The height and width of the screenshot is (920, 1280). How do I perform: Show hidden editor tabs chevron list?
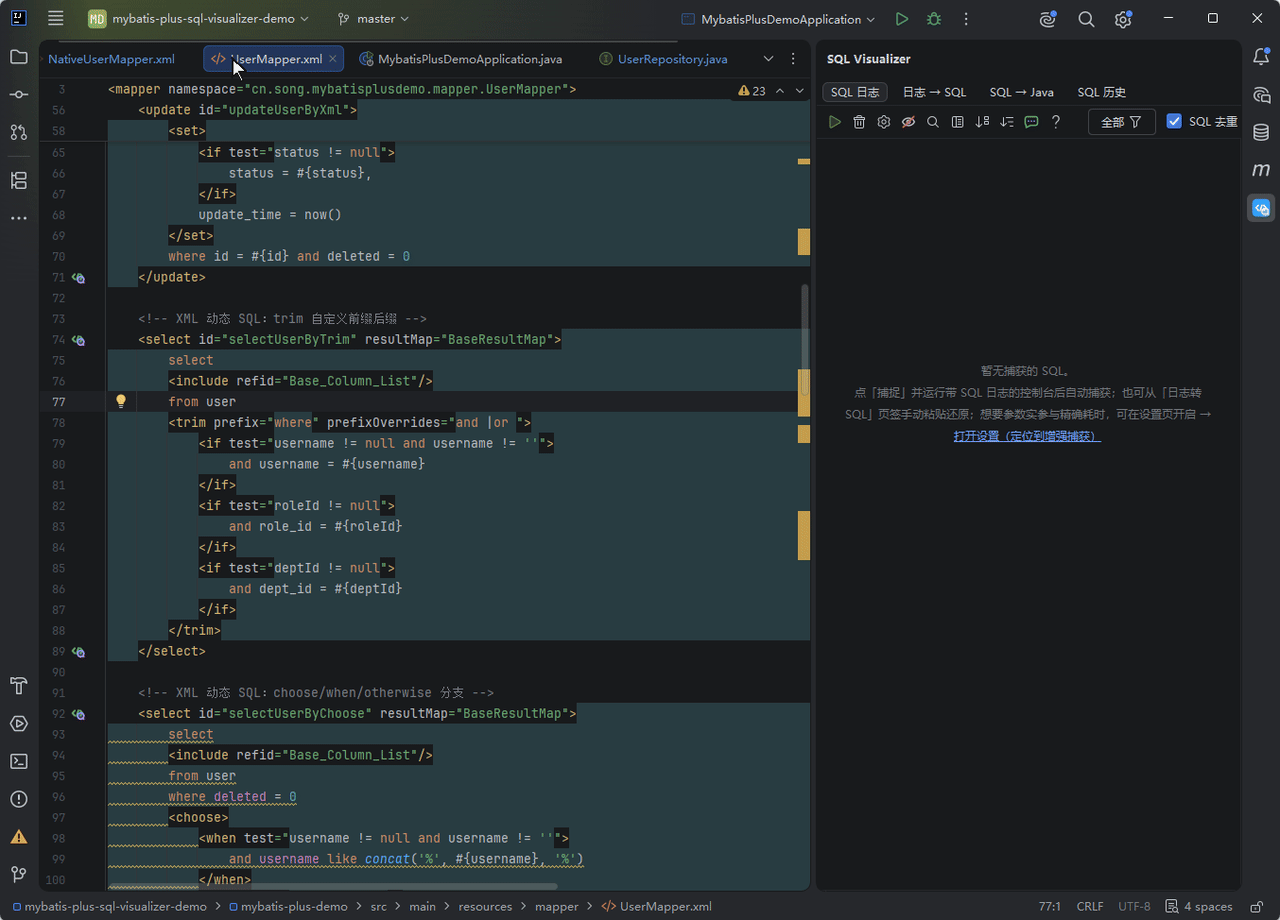[x=768, y=59]
